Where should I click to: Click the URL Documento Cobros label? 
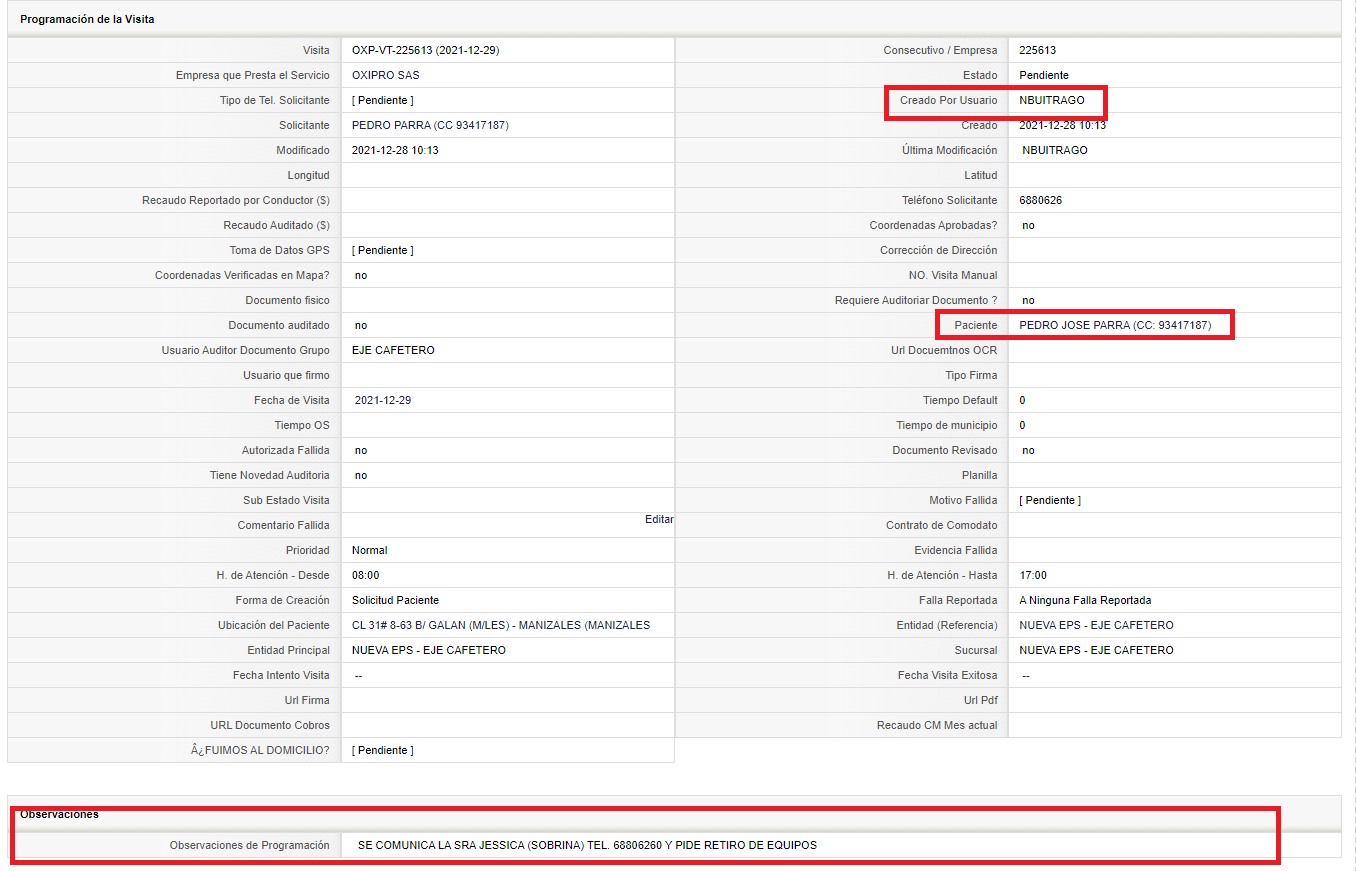click(x=270, y=725)
